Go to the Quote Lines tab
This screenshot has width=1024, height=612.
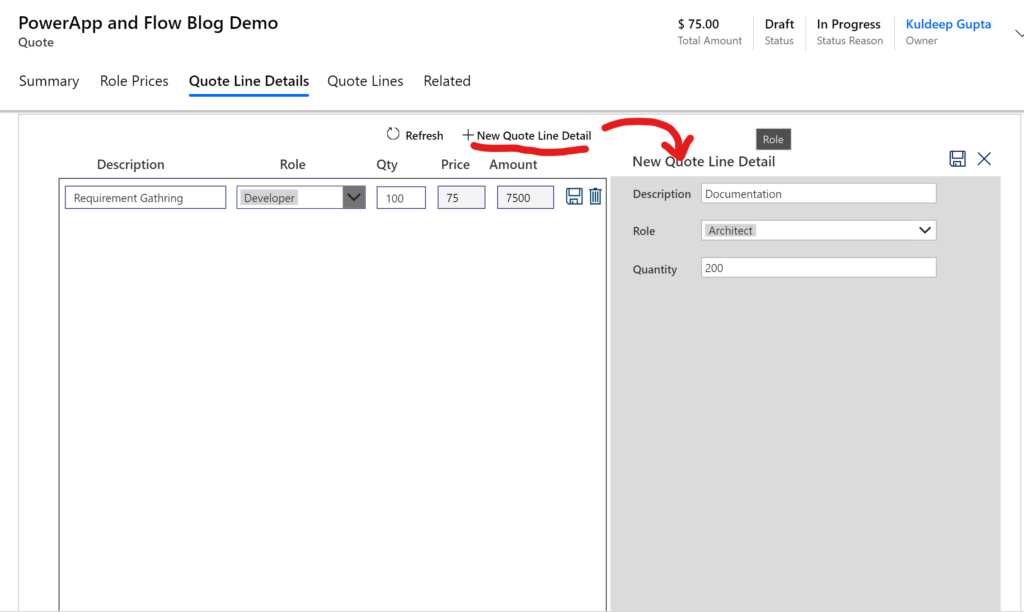365,81
